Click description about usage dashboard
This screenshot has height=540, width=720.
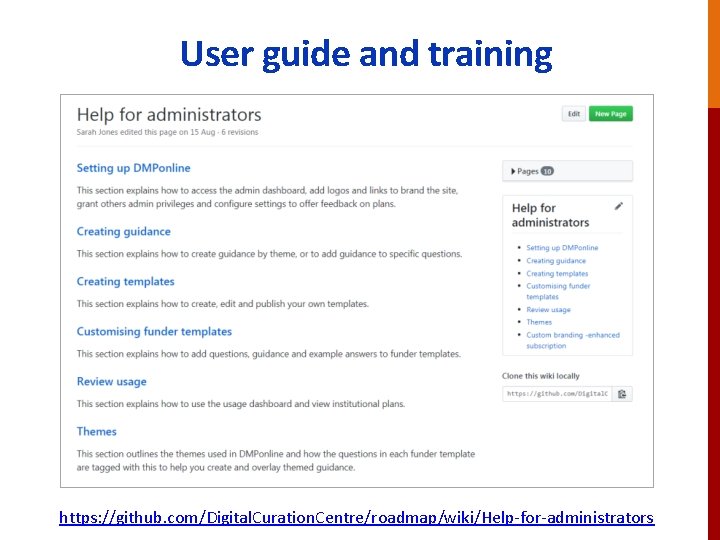[x=241, y=404]
